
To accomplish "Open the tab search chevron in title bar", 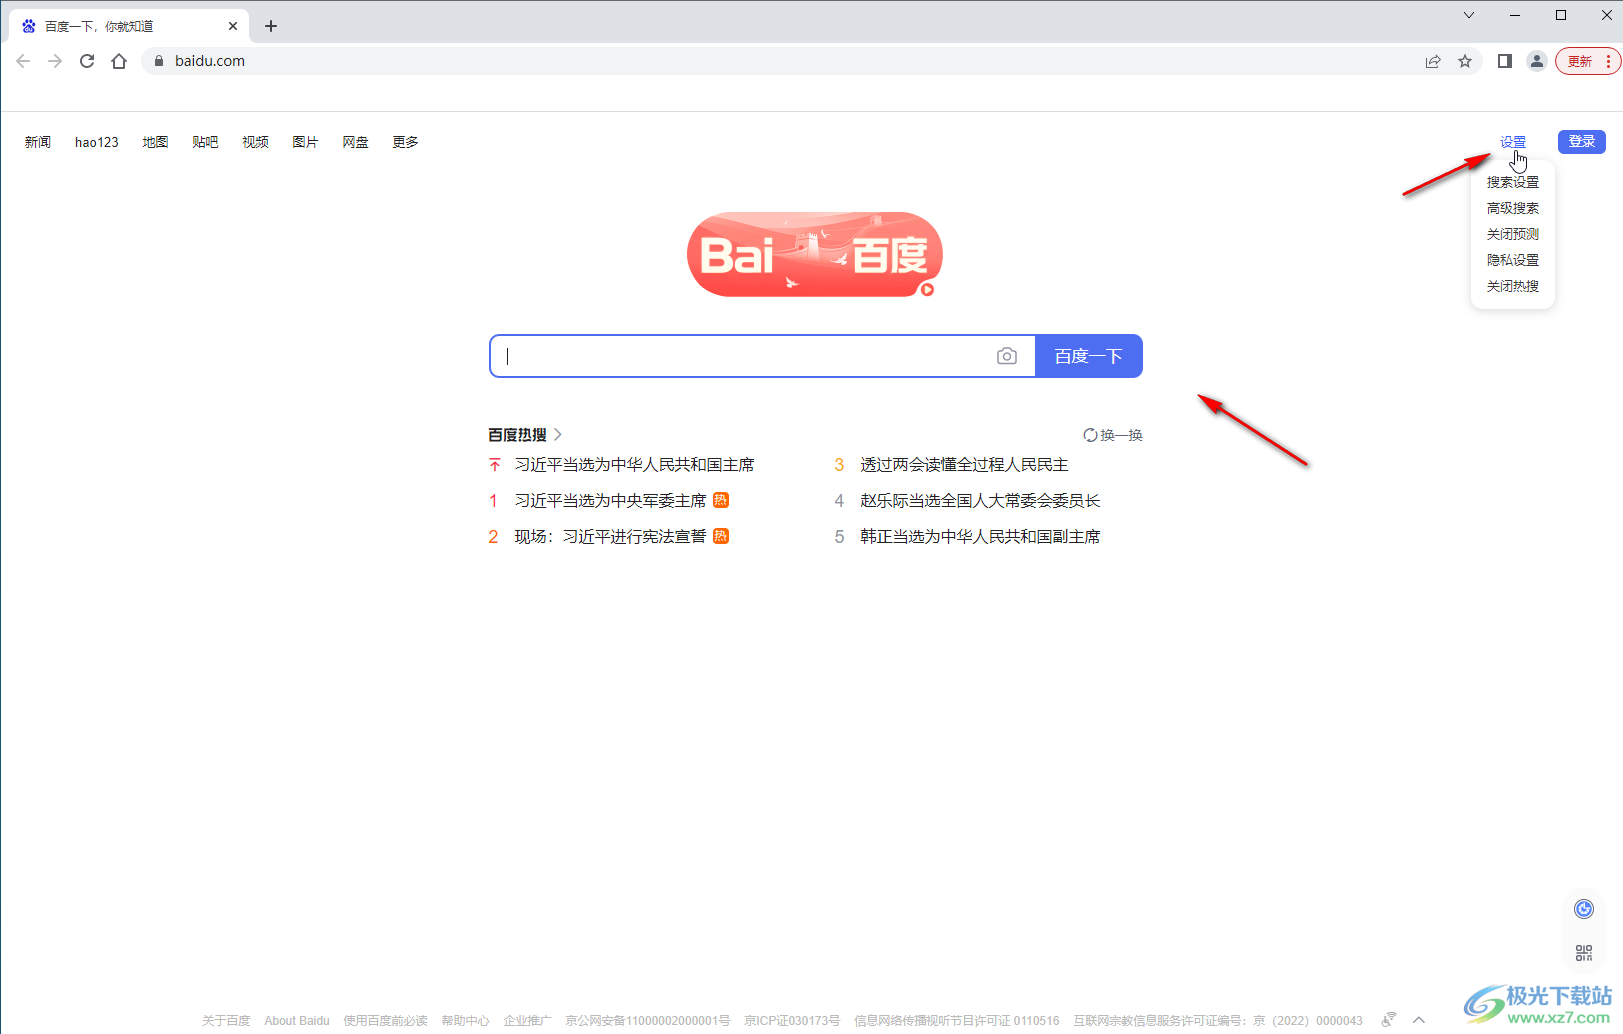I will pos(1469,15).
